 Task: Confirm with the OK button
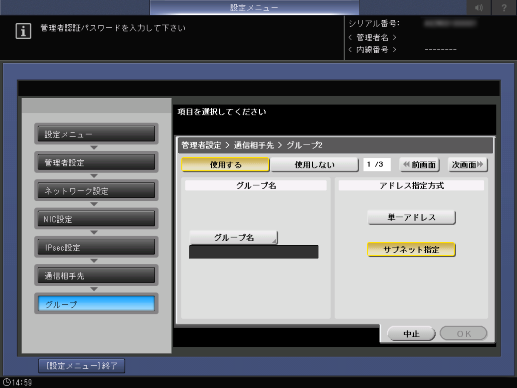(x=464, y=334)
